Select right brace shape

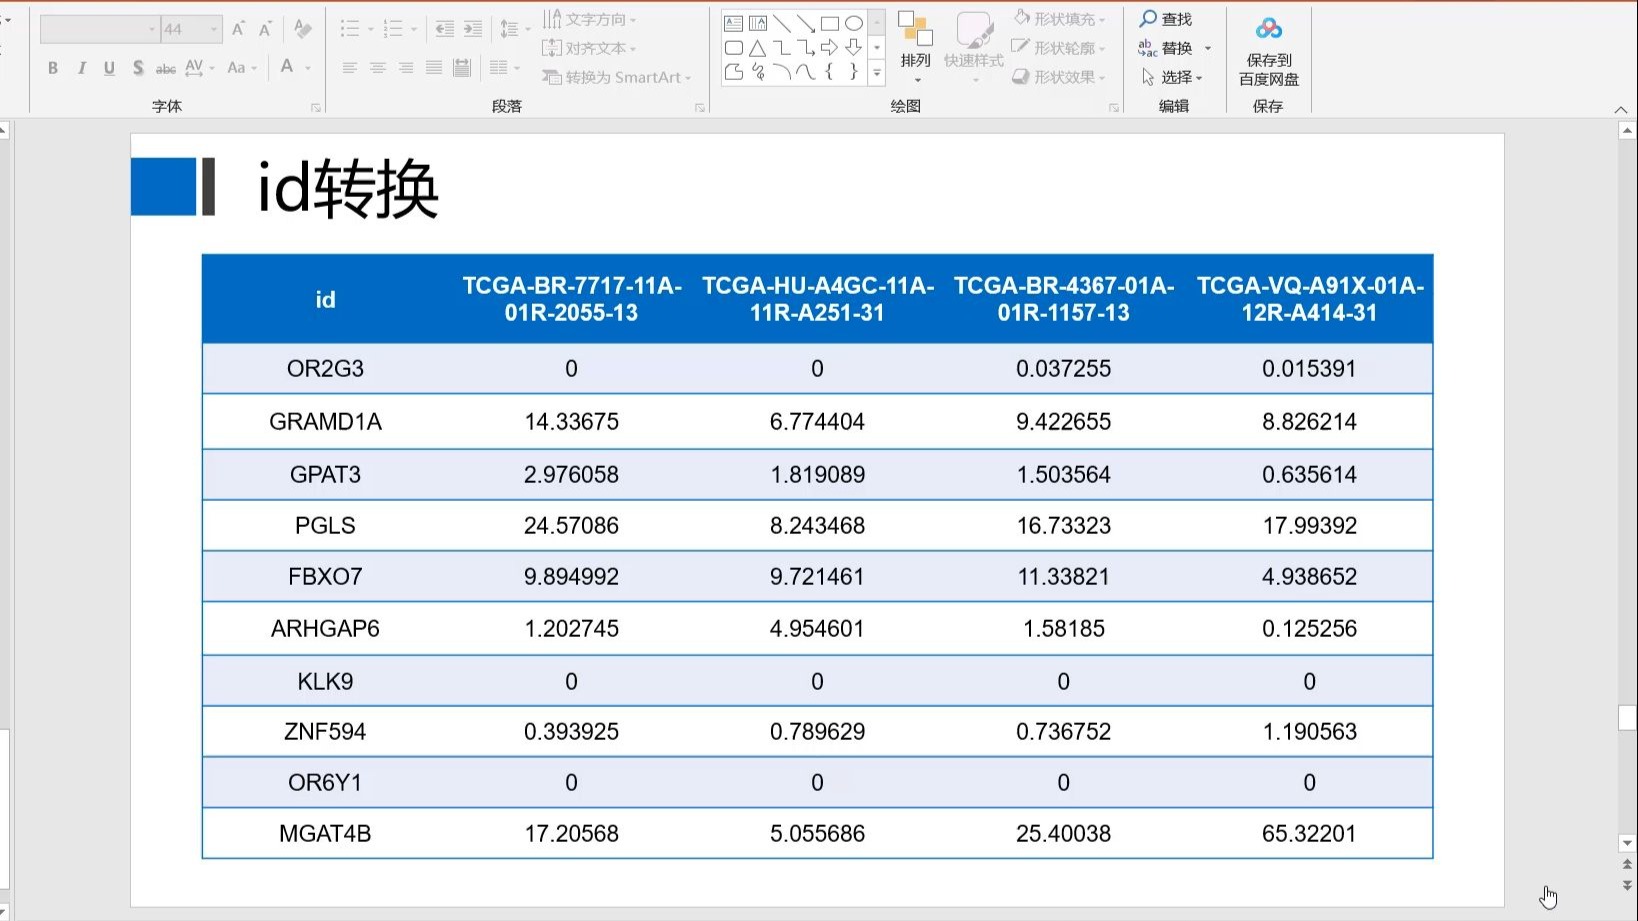coord(853,71)
